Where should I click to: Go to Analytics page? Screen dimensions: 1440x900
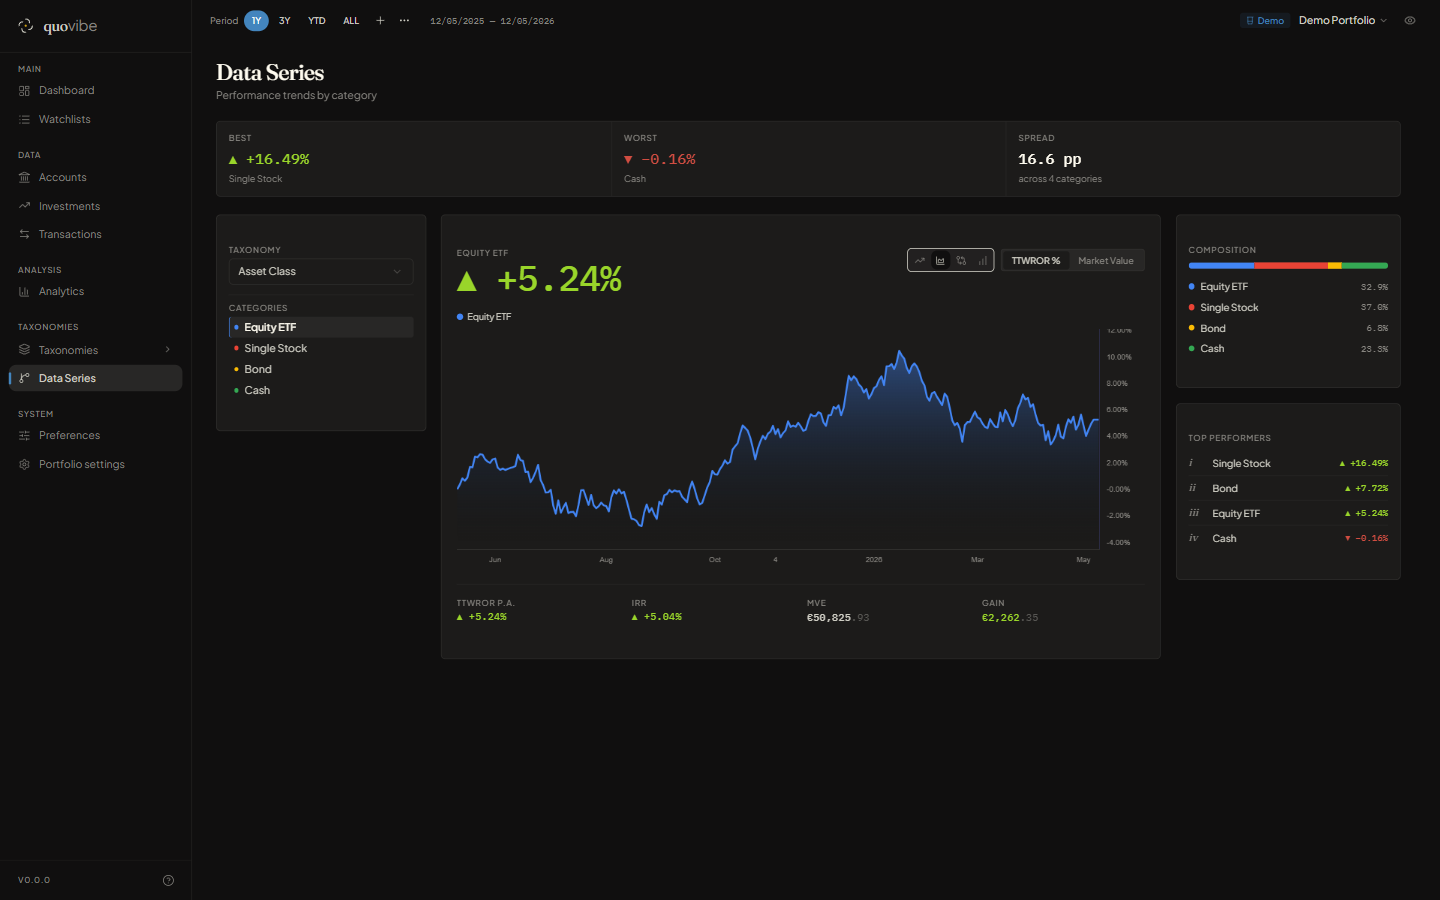95,292
